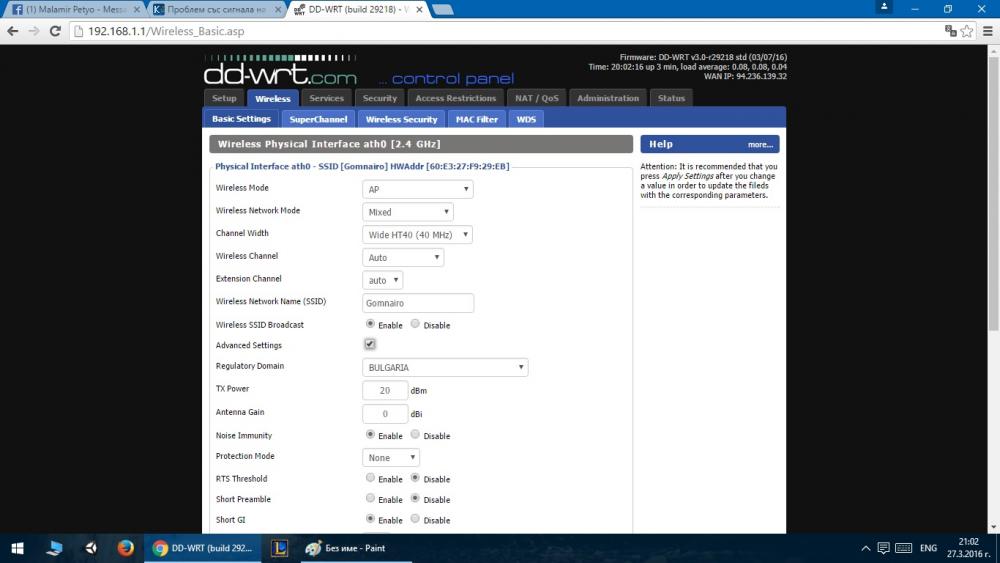This screenshot has width=1000, height=563.
Task: Open the Windows Start menu
Action: pyautogui.click(x=18, y=548)
